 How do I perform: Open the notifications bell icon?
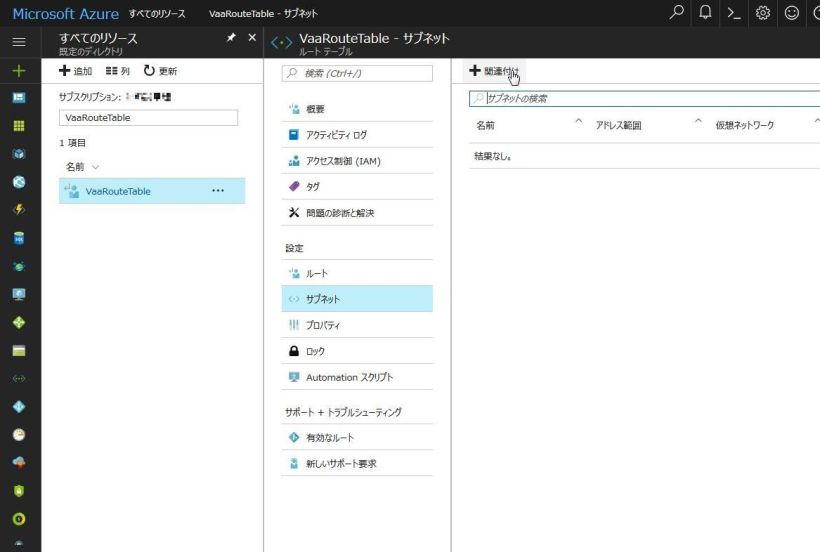click(x=705, y=13)
